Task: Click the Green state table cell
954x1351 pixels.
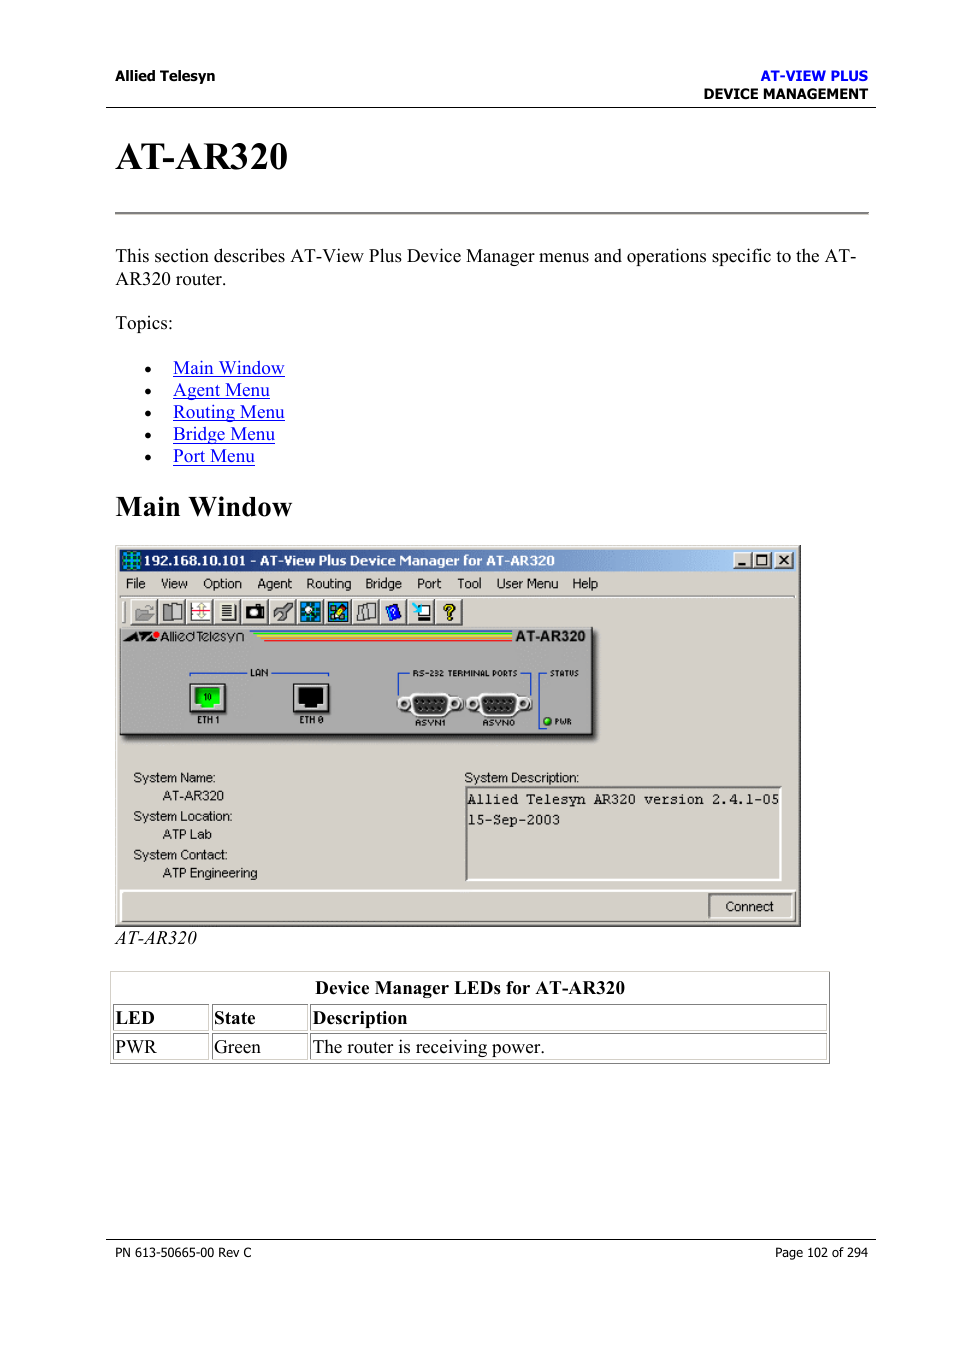Action: tap(259, 1047)
